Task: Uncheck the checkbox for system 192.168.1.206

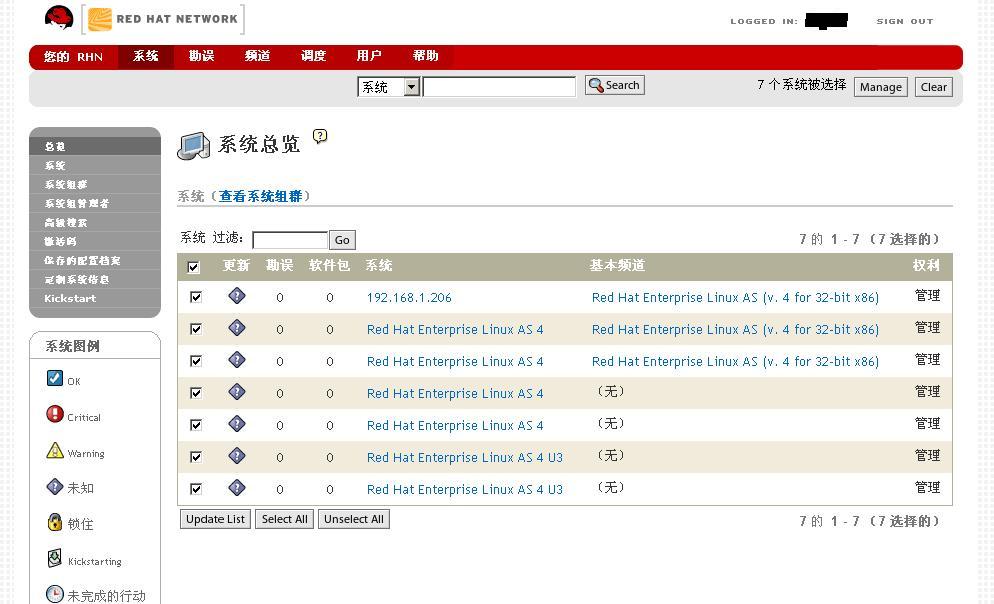Action: 196,297
